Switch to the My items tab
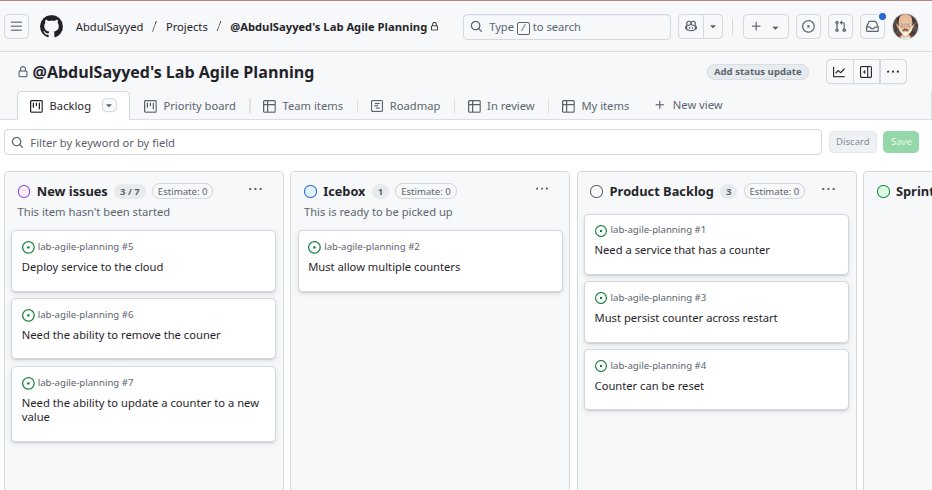The image size is (932, 490). [596, 106]
